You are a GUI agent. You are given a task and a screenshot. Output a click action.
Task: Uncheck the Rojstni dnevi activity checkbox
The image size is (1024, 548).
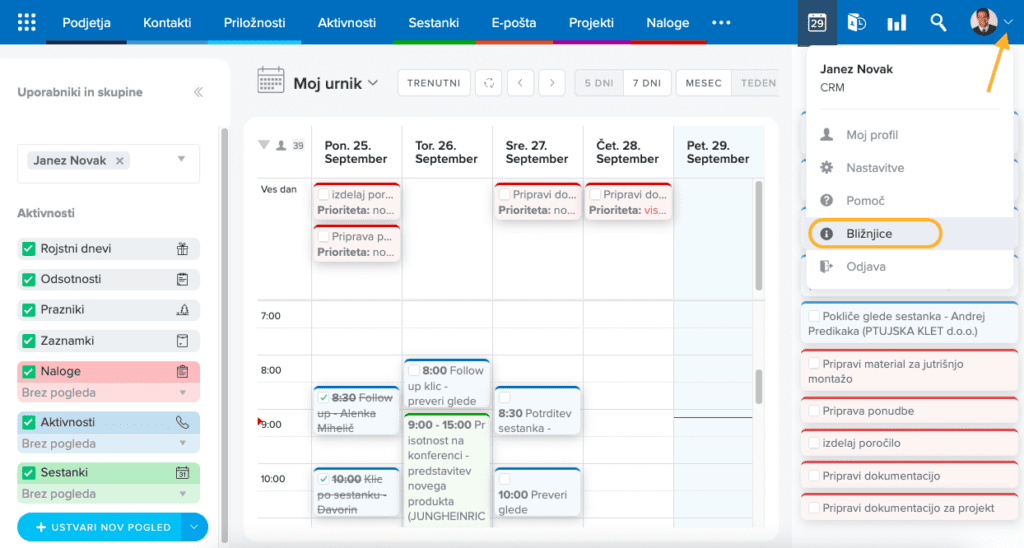point(28,249)
